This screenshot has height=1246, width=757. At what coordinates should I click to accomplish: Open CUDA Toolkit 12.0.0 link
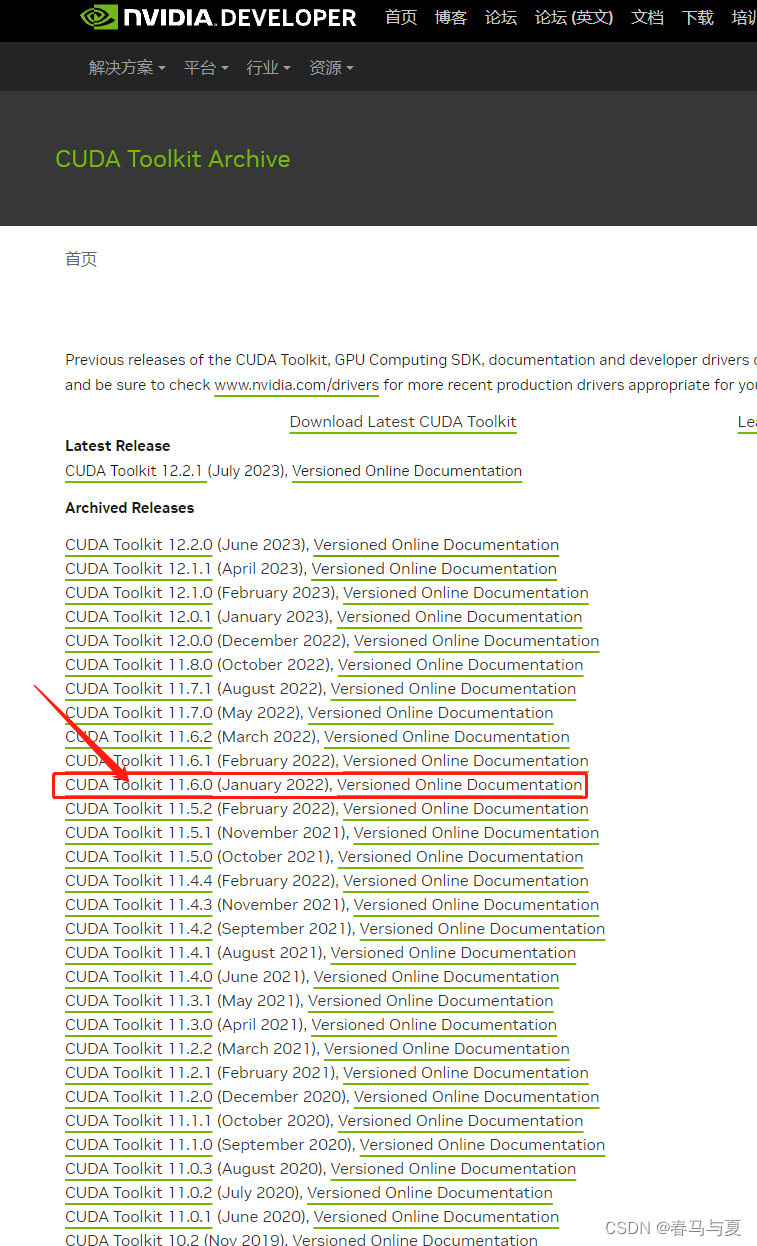pos(139,641)
